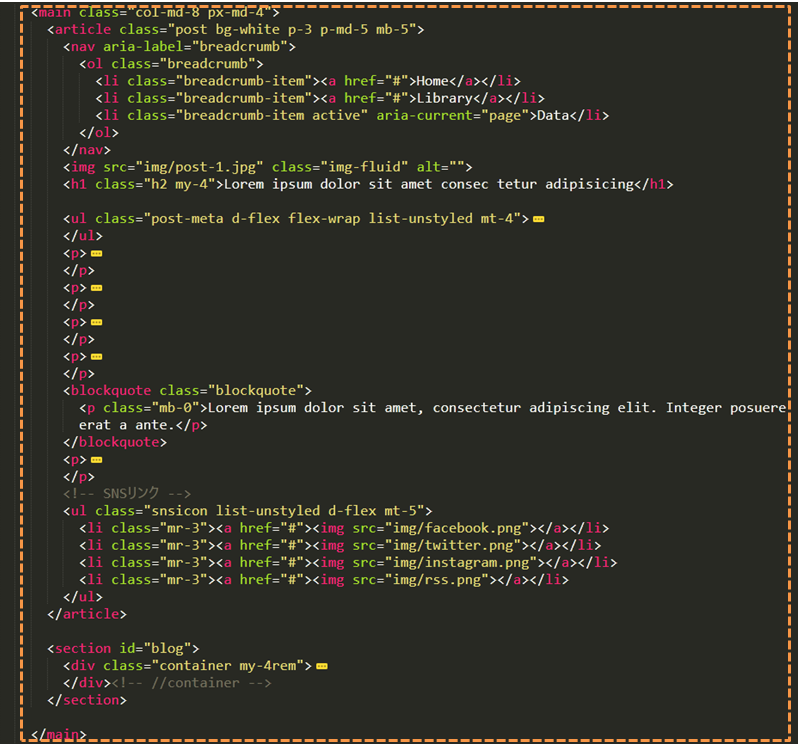Click the //container comment text
Viewport: 800px width, 745px height.
click(191, 683)
